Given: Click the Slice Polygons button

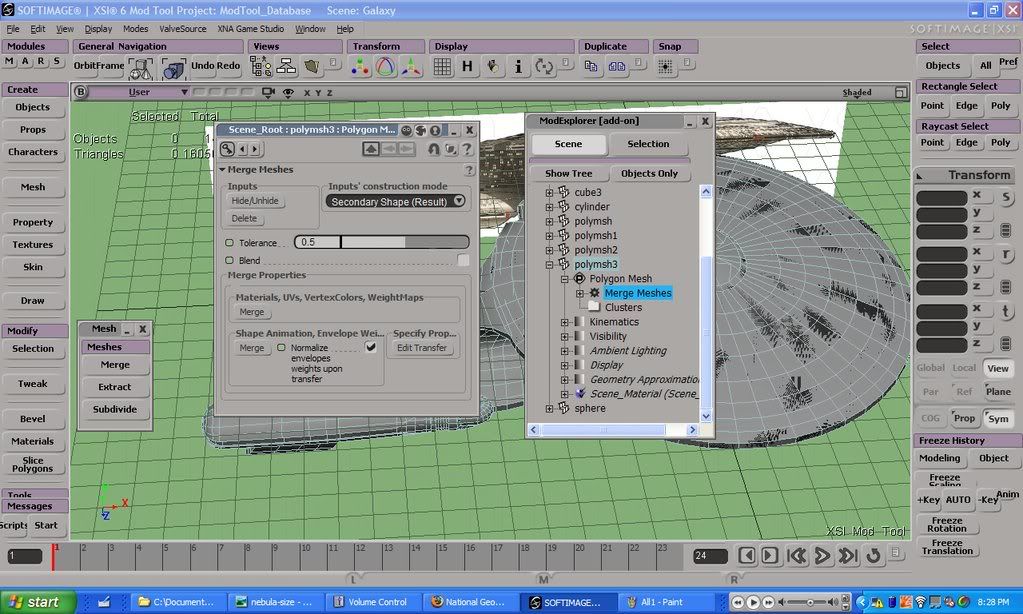Looking at the screenshot, I should tap(33, 464).
